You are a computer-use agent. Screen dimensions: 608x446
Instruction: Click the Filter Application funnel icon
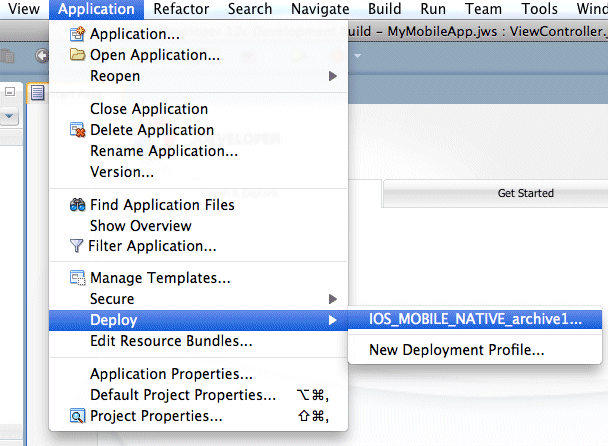coord(77,246)
